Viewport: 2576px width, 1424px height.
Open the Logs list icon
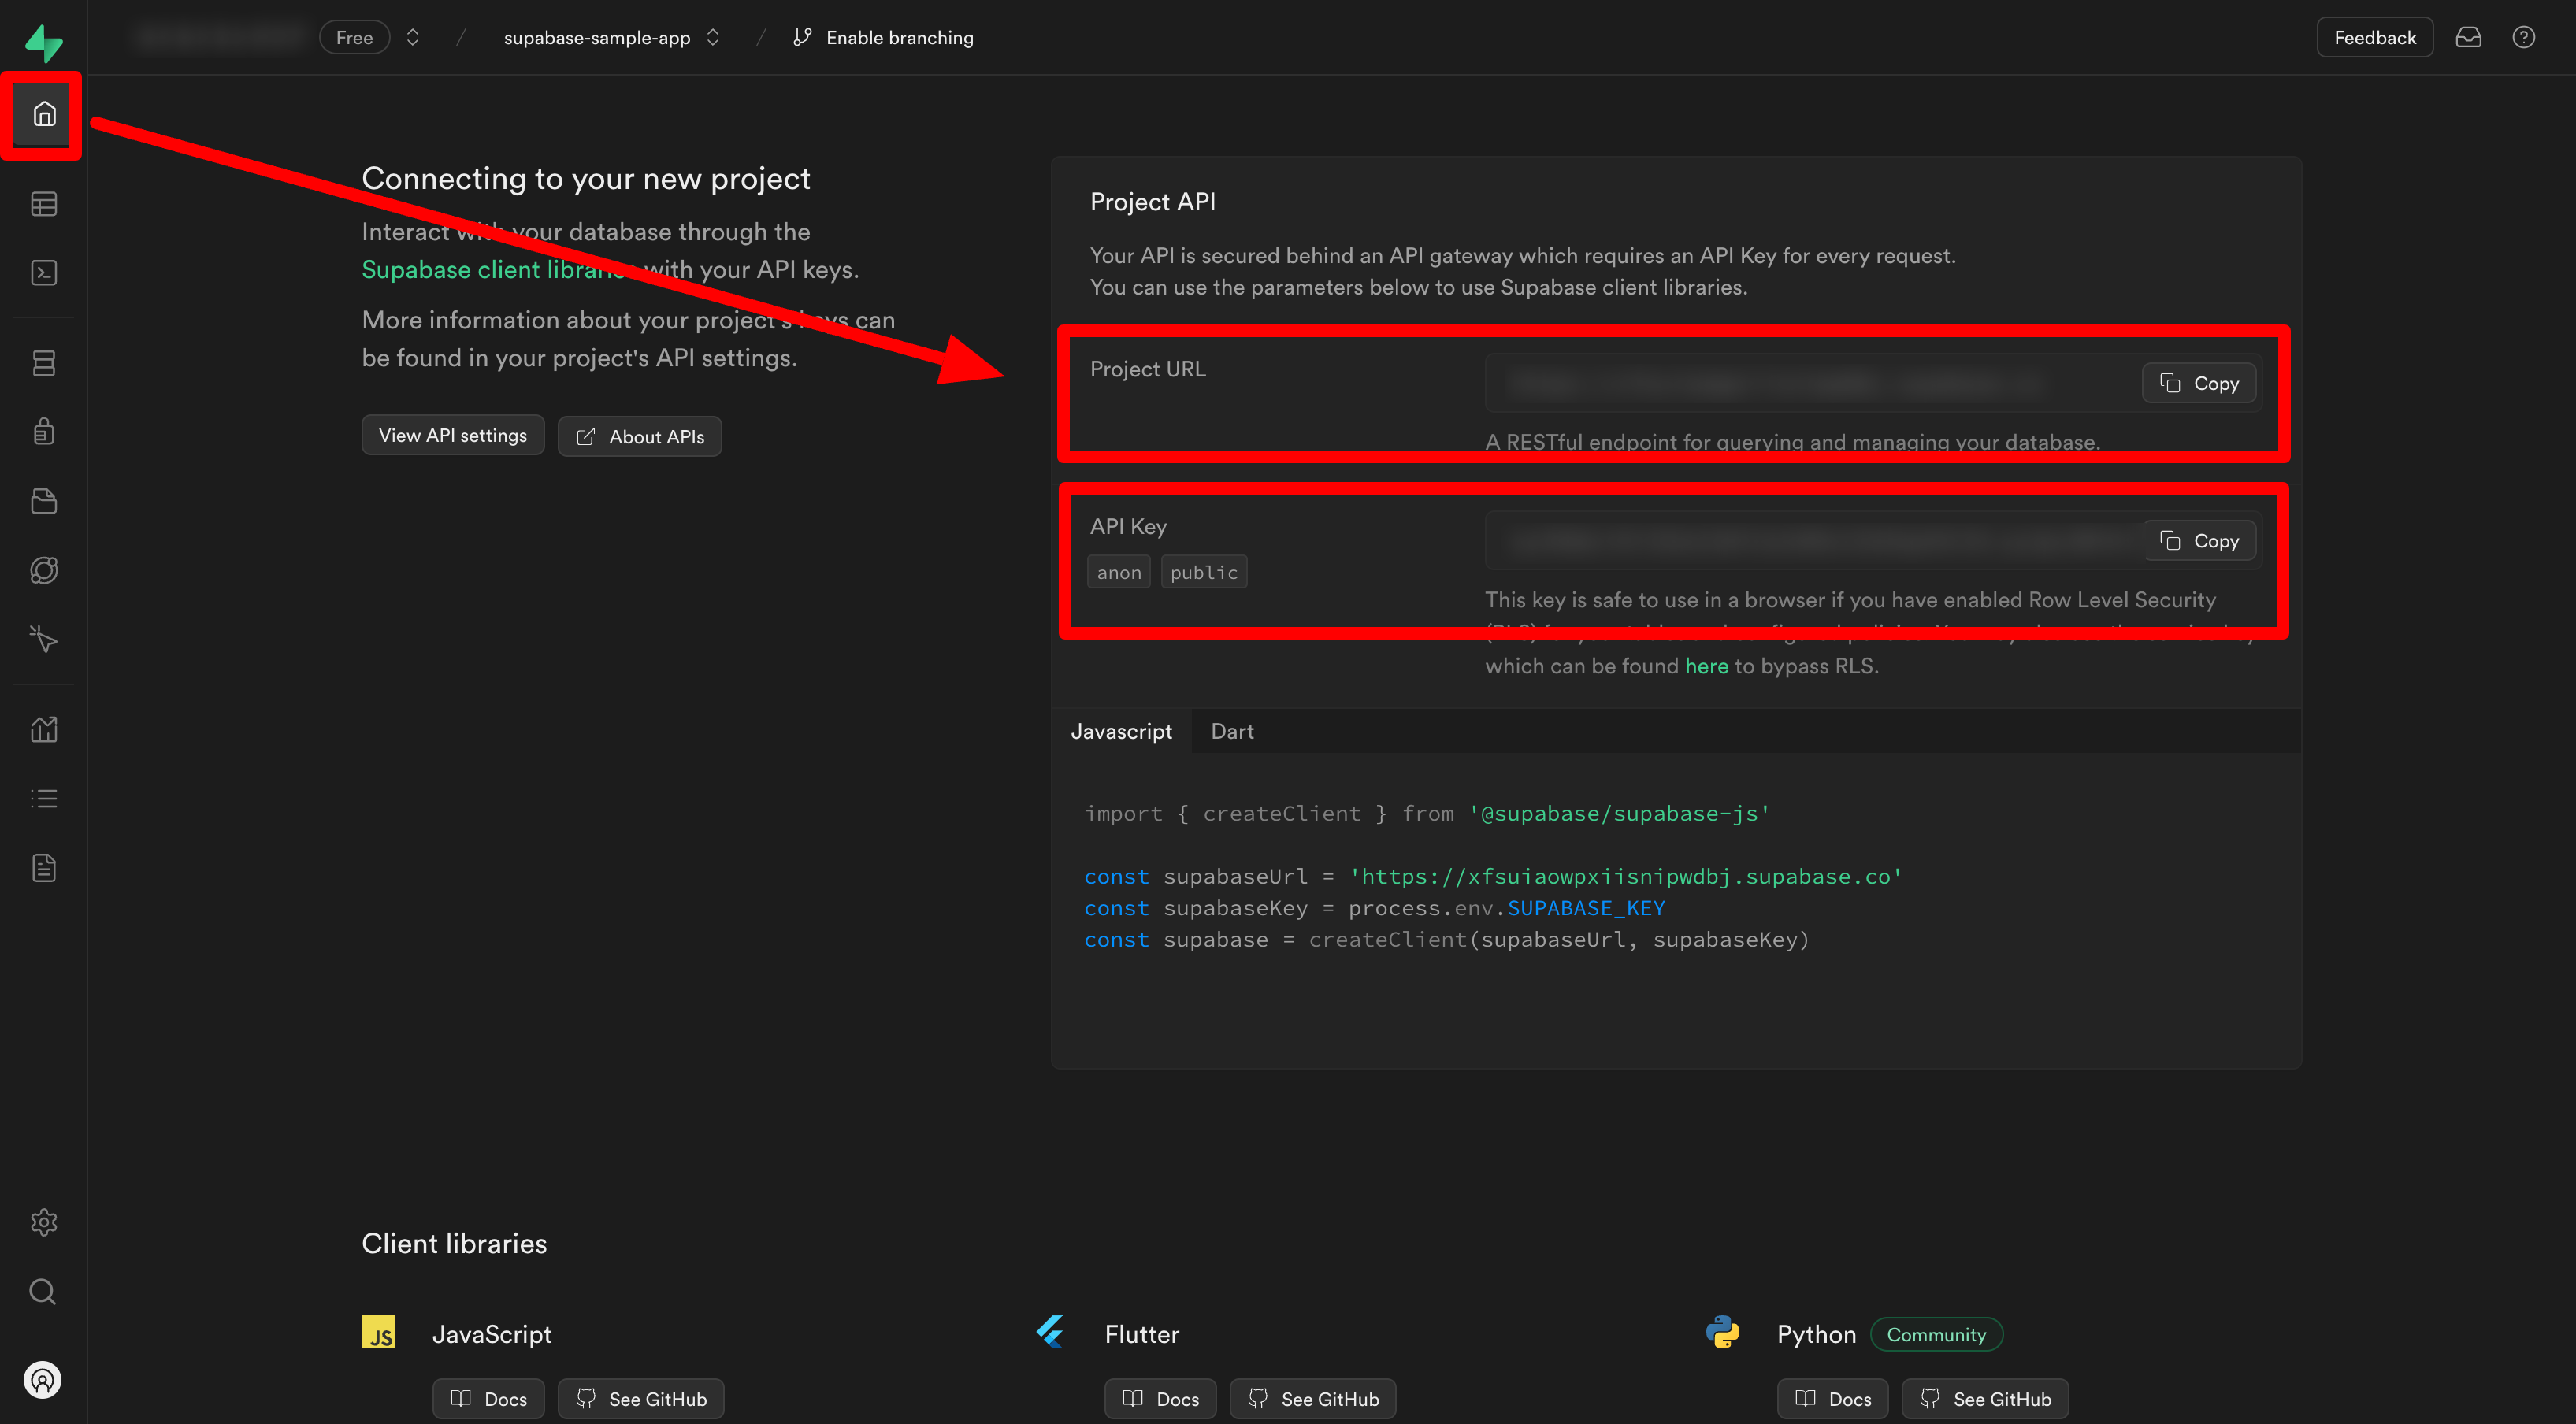point(43,798)
